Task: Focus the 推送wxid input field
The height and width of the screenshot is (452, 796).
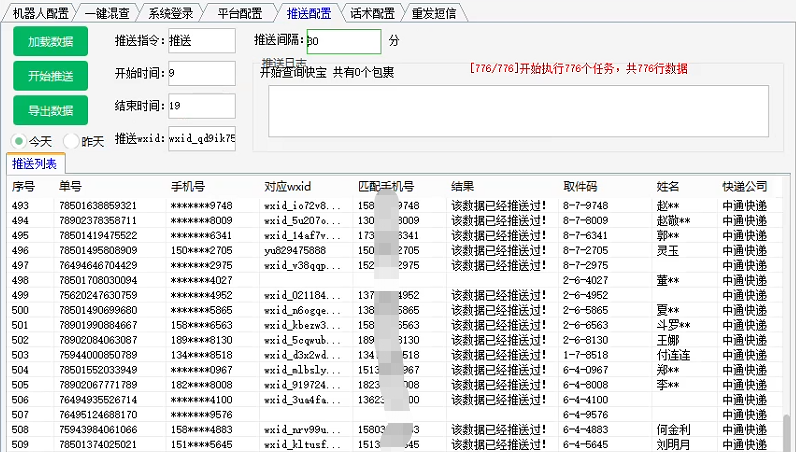Action: 202,138
